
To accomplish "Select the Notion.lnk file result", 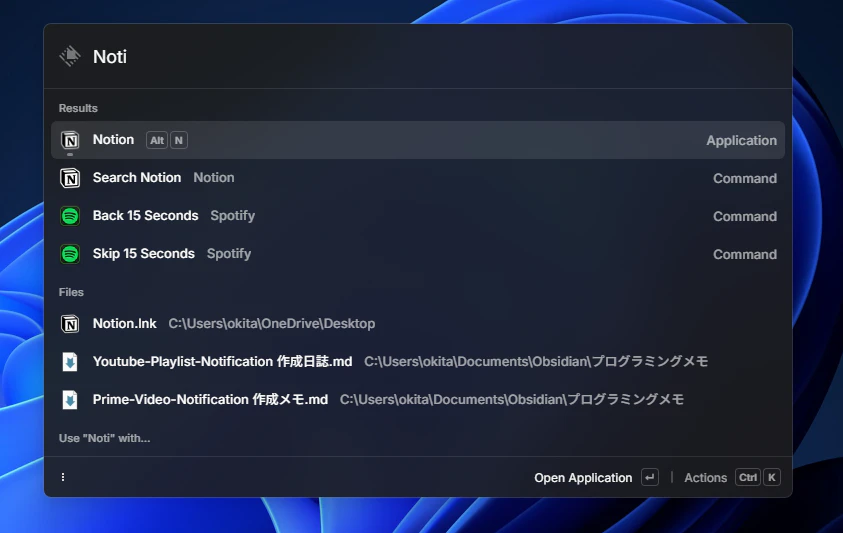I will (418, 324).
